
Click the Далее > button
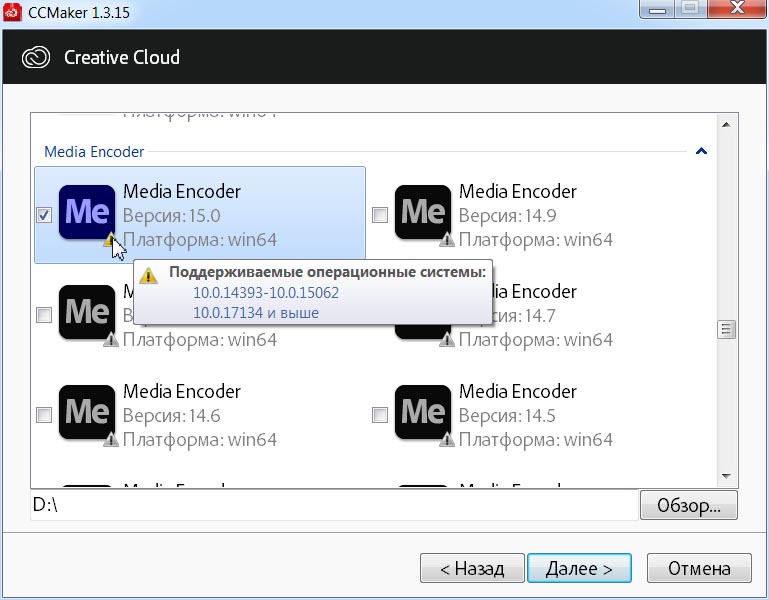click(579, 568)
